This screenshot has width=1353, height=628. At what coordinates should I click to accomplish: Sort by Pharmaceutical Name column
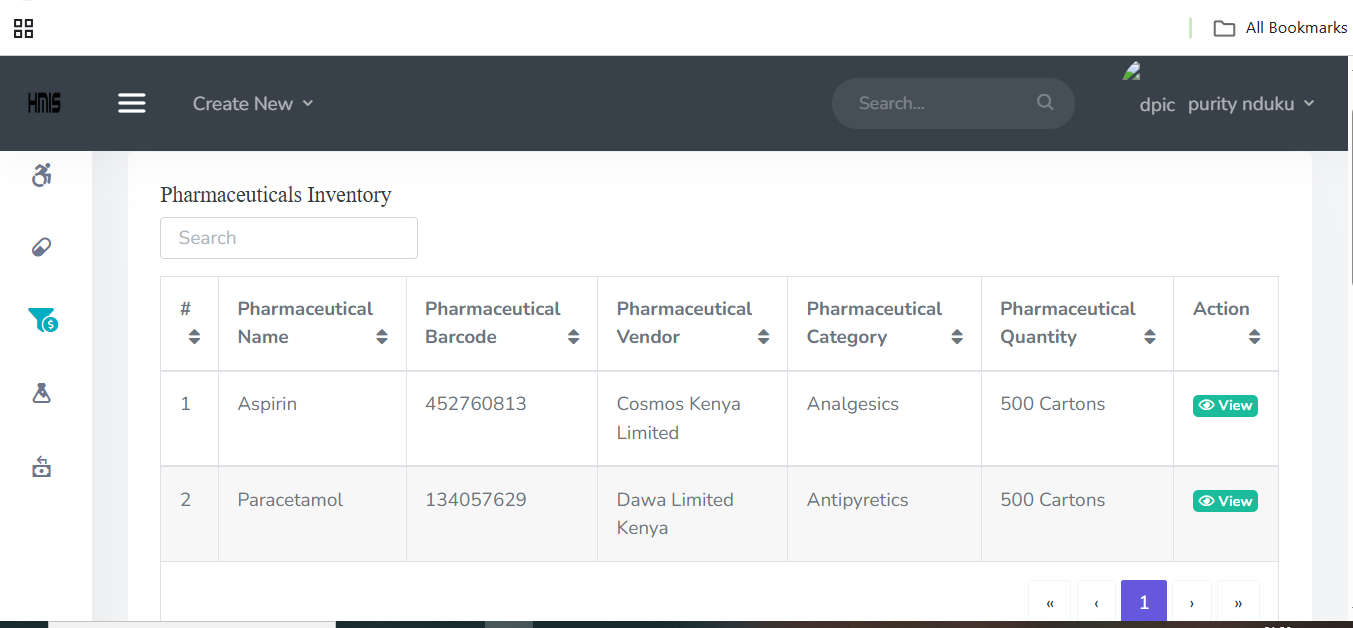pyautogui.click(x=381, y=337)
